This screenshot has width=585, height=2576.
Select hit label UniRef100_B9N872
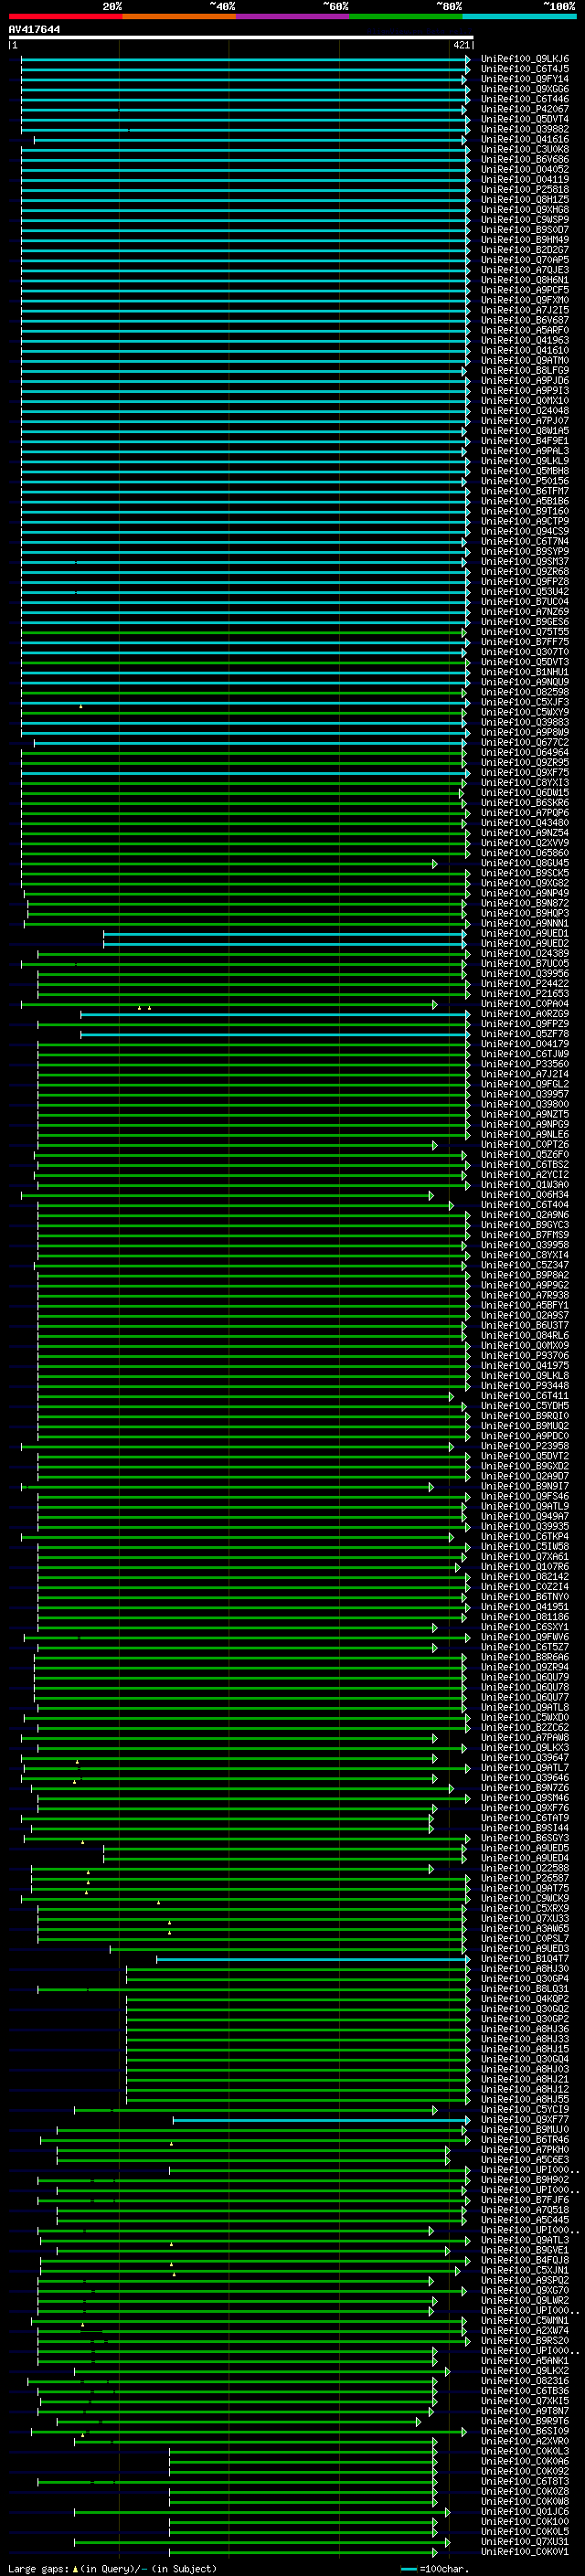coord(524,903)
